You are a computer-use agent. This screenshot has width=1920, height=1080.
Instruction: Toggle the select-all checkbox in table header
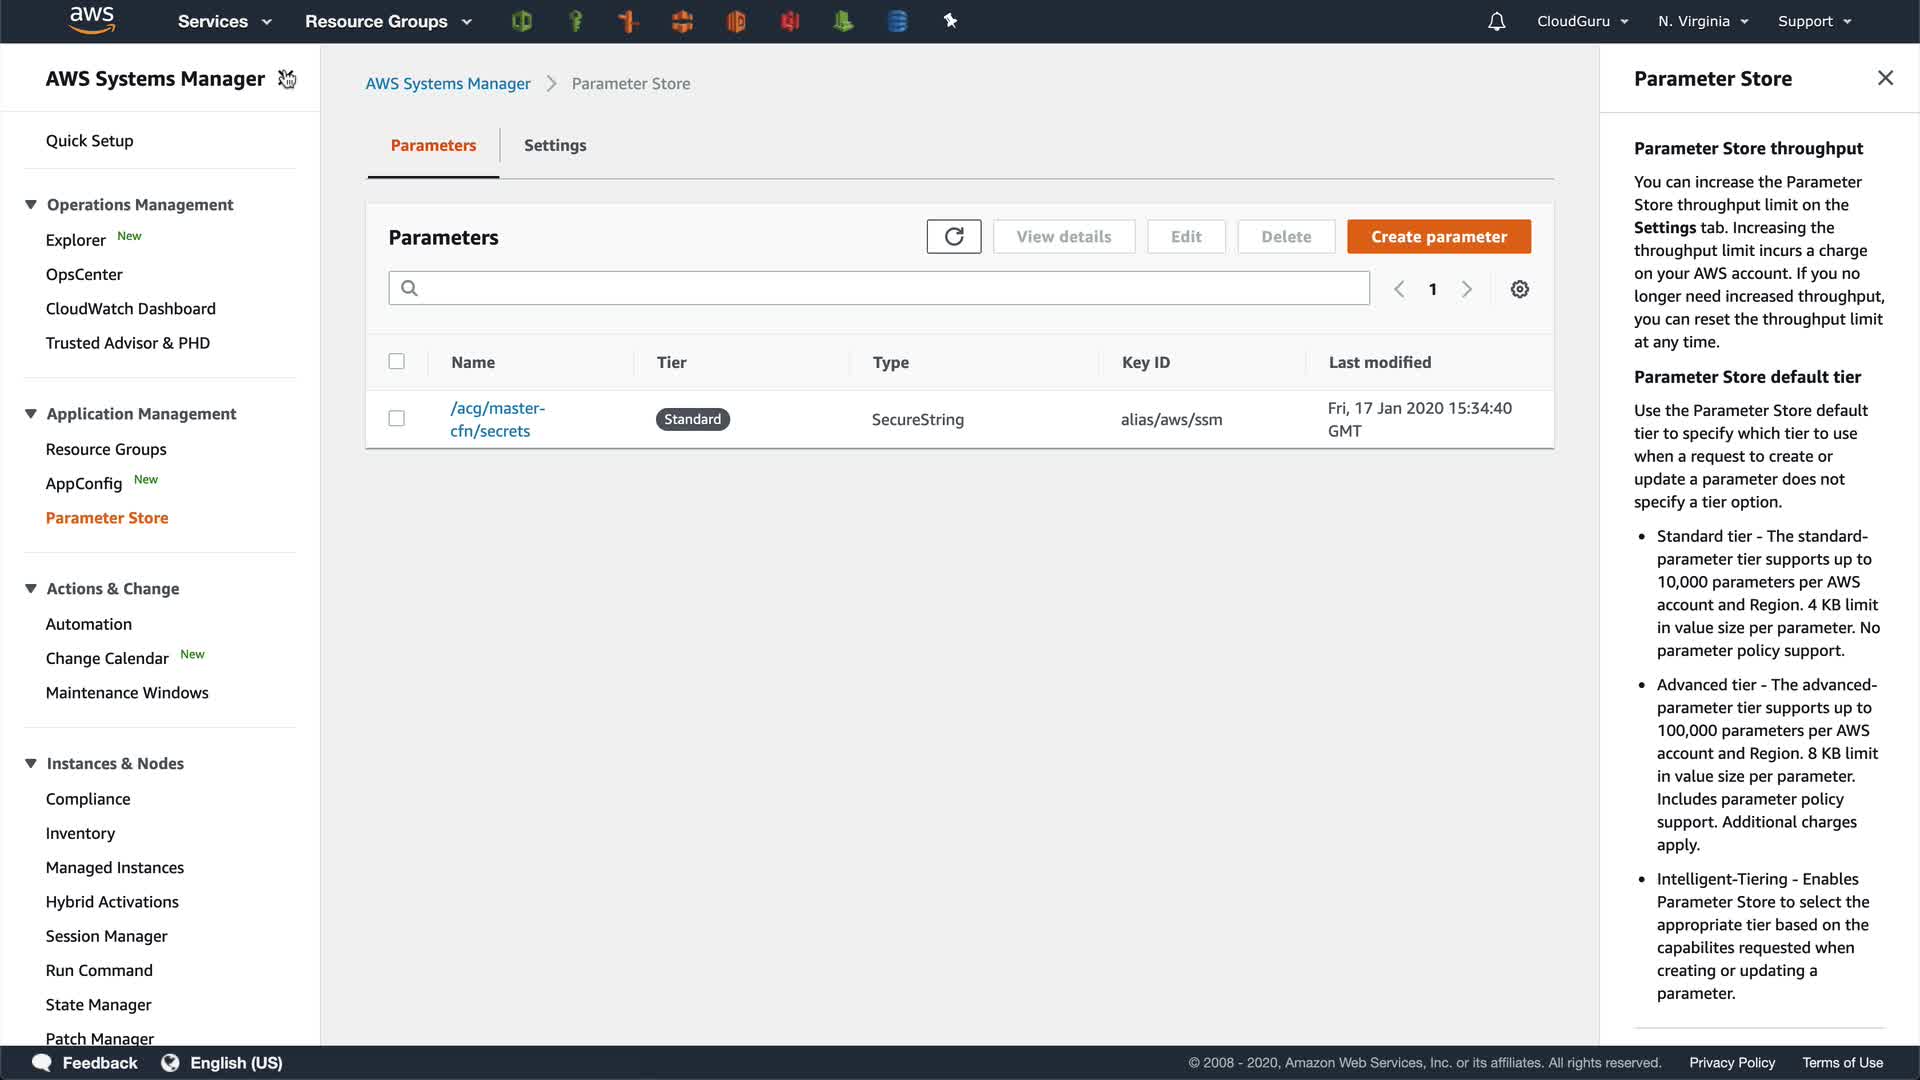[x=397, y=362]
